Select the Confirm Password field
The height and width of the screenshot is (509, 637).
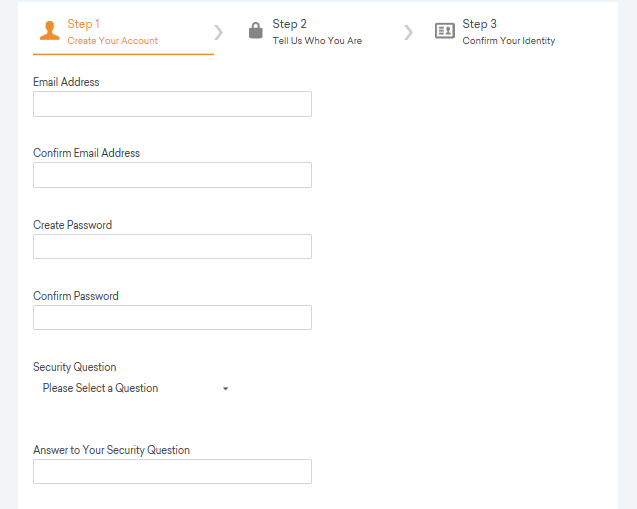click(x=172, y=318)
